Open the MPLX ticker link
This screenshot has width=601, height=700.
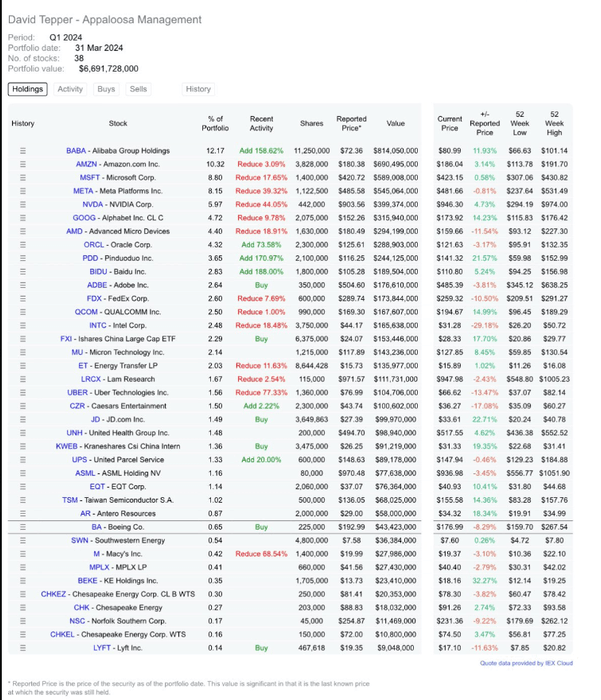(99, 567)
